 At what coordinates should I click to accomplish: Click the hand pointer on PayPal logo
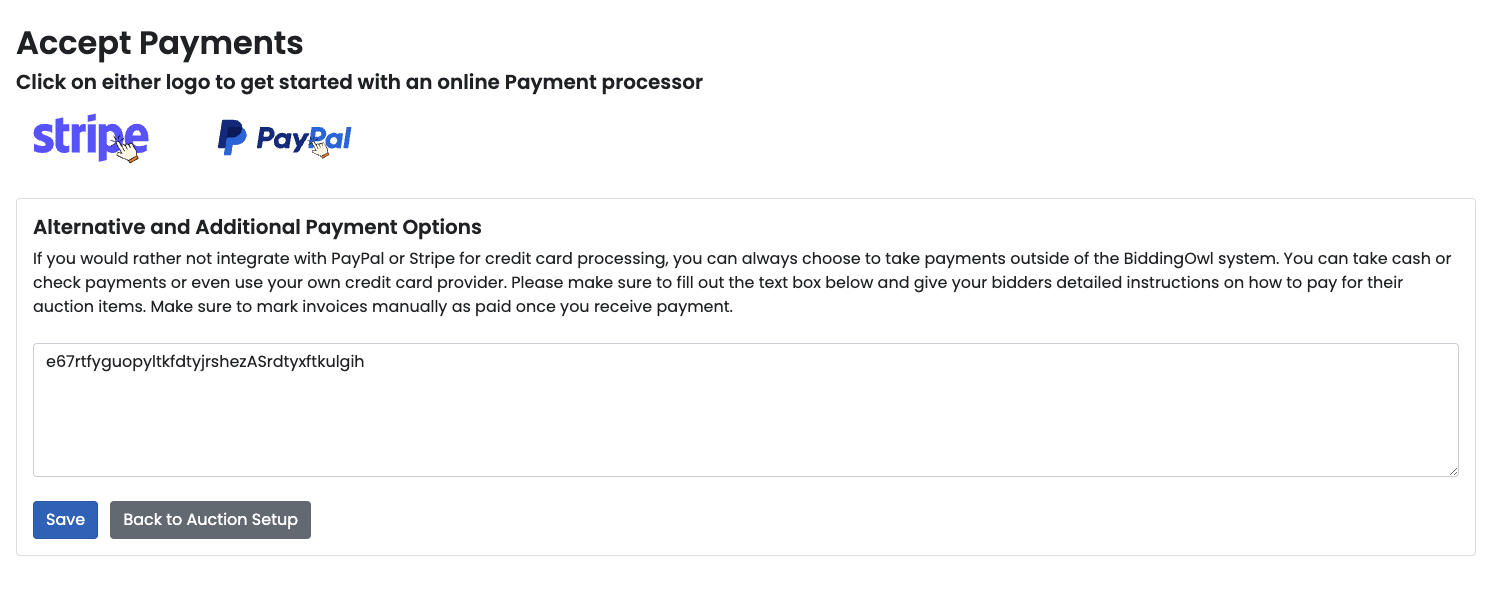pos(319,147)
